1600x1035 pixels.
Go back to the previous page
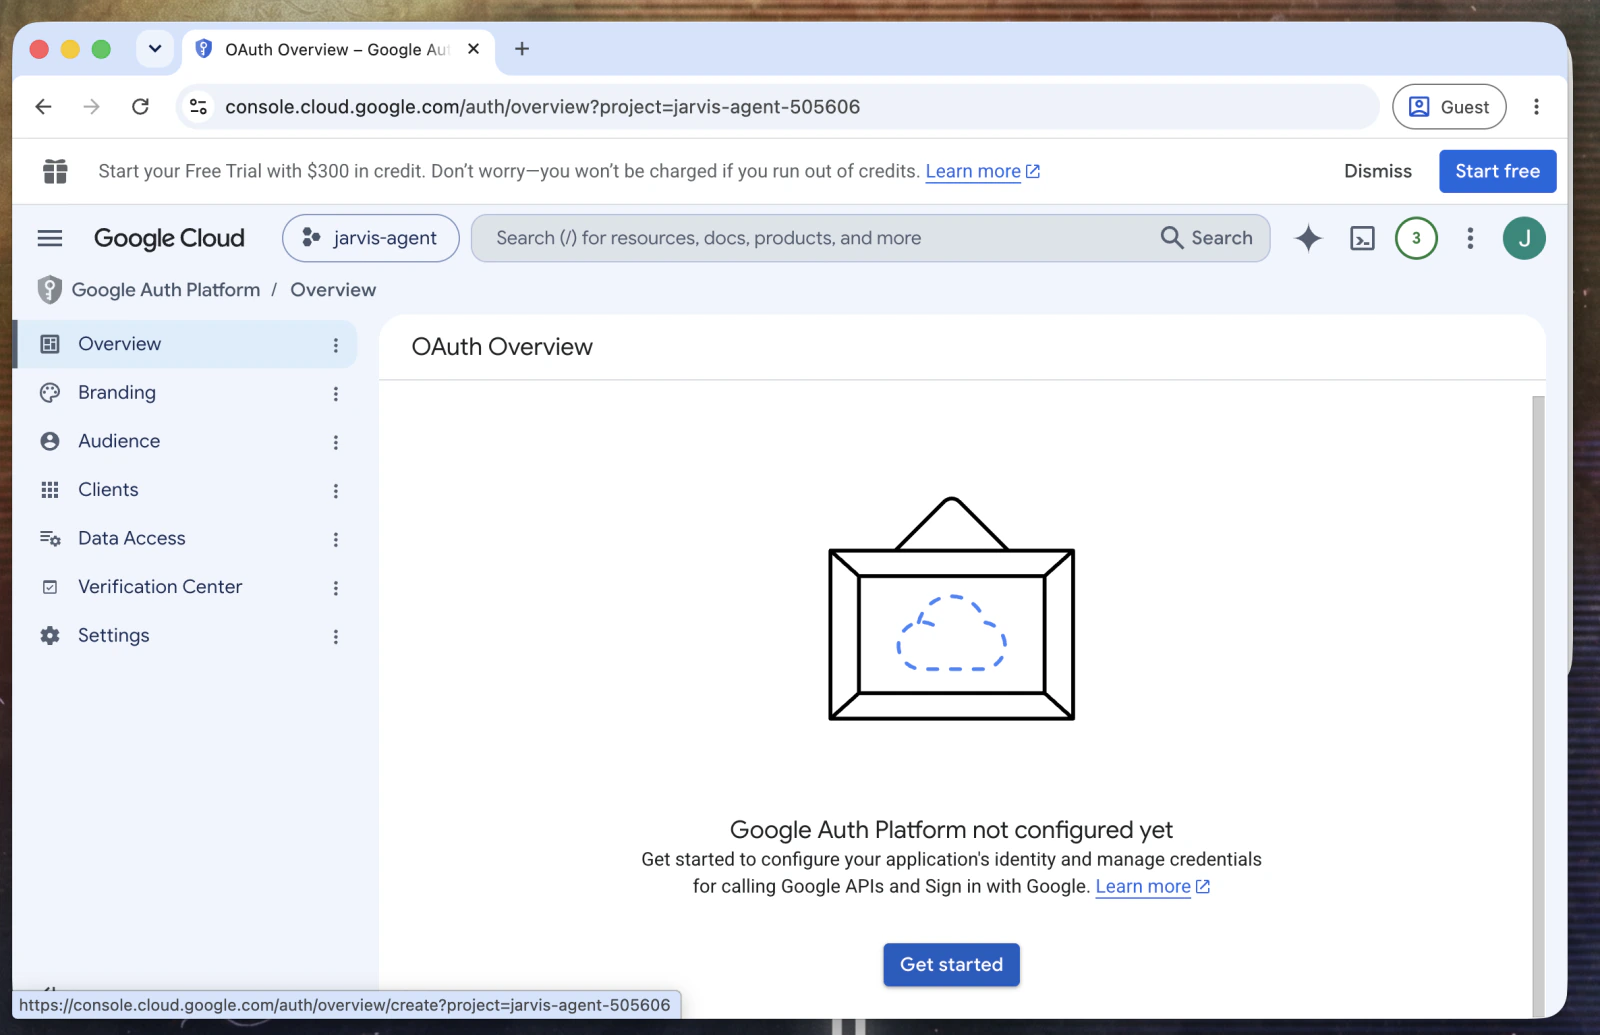pos(43,107)
